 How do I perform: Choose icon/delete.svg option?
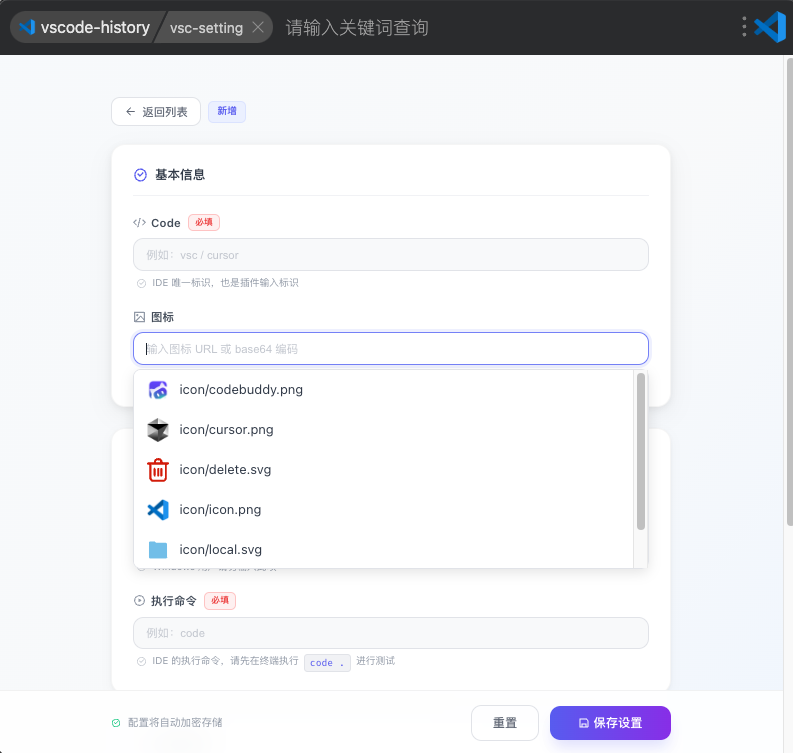(225, 470)
